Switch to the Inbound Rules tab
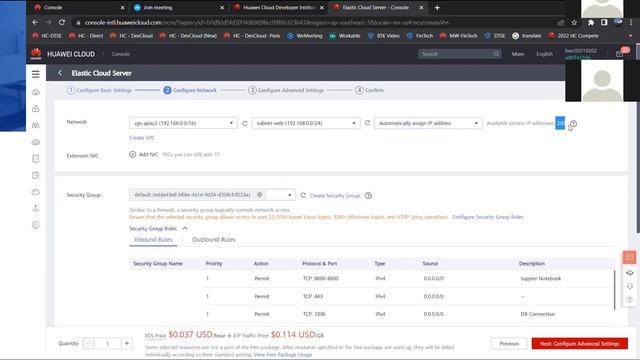Viewport: 640px width, 360px height. coord(153,240)
